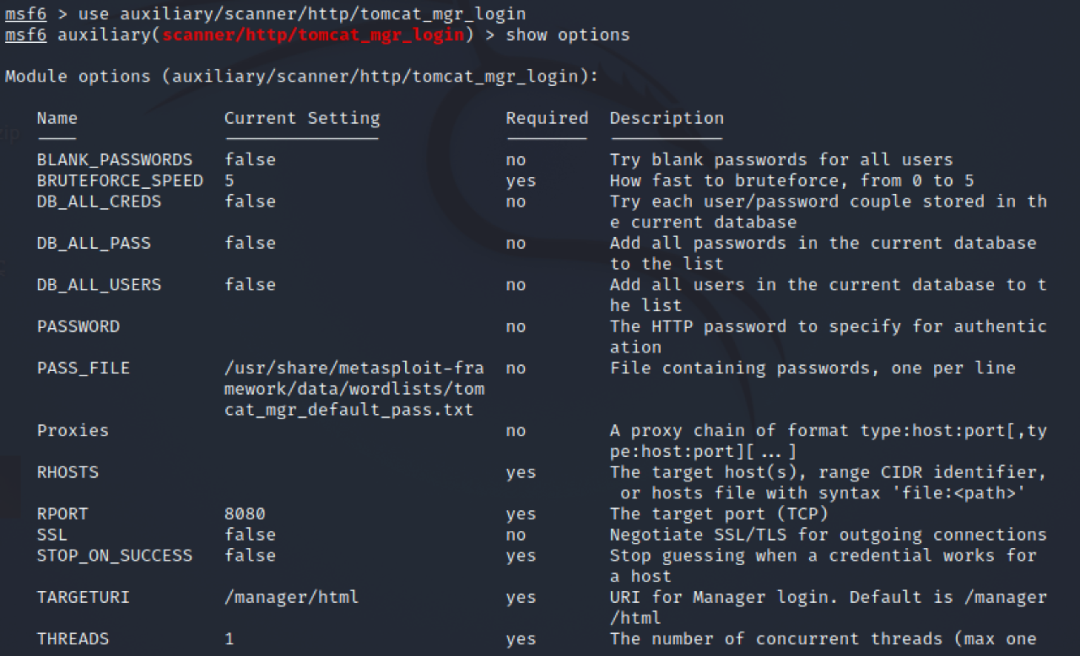
Task: Click the Description column header
Action: (667, 118)
